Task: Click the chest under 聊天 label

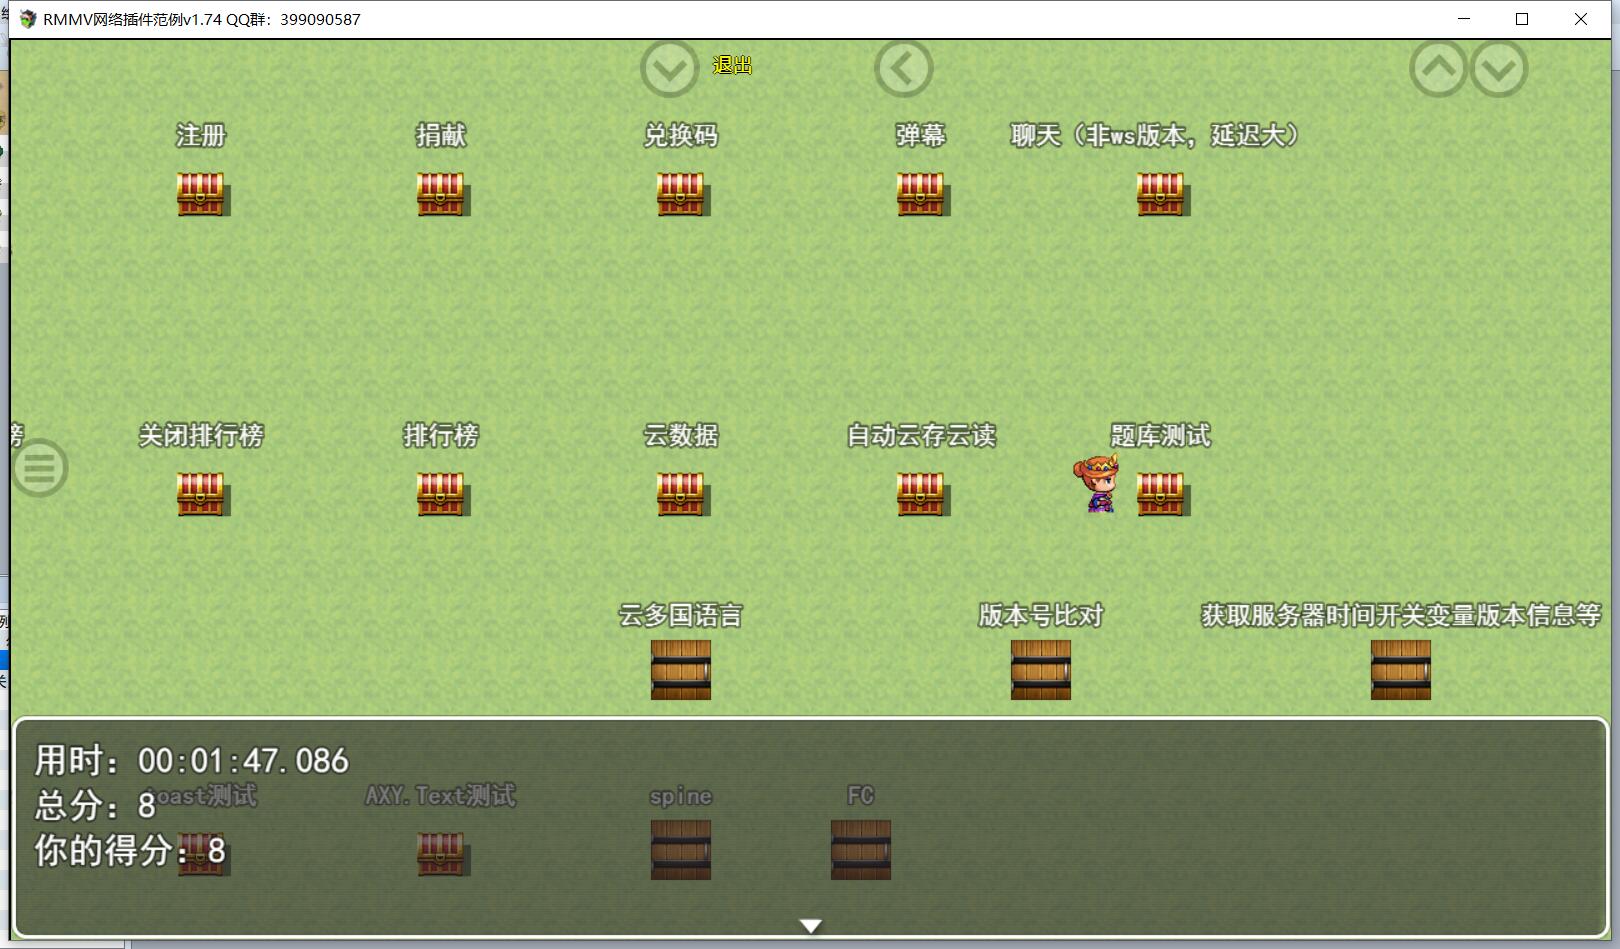Action: point(1161,194)
